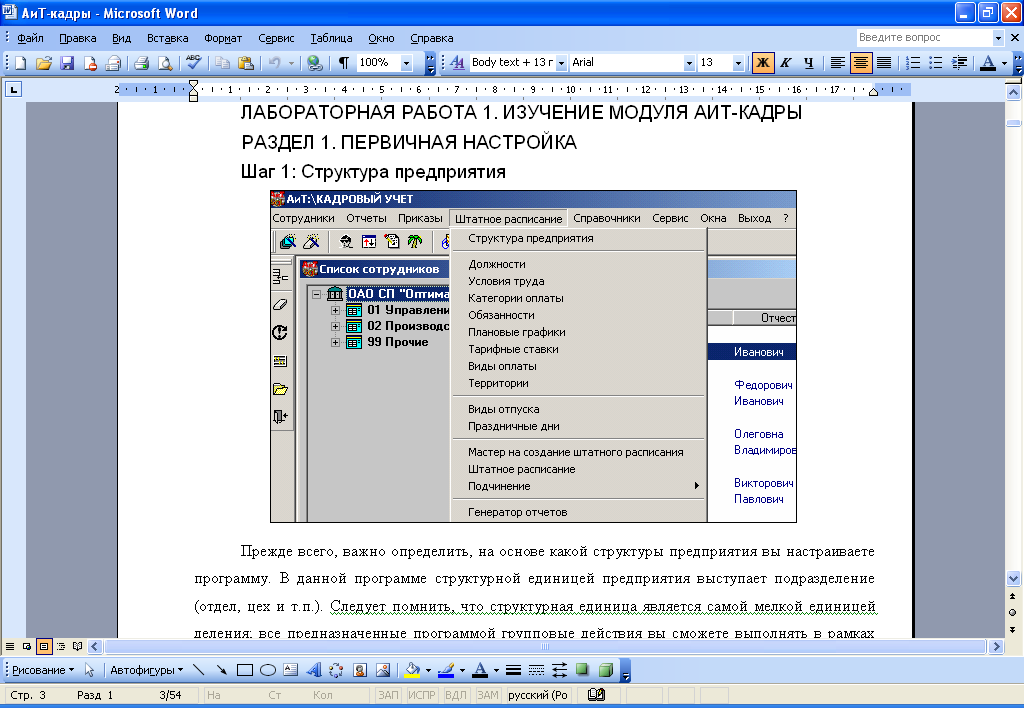This screenshot has width=1024, height=708.
Task: Insert a diagram or organization chart
Action: pos(336,669)
